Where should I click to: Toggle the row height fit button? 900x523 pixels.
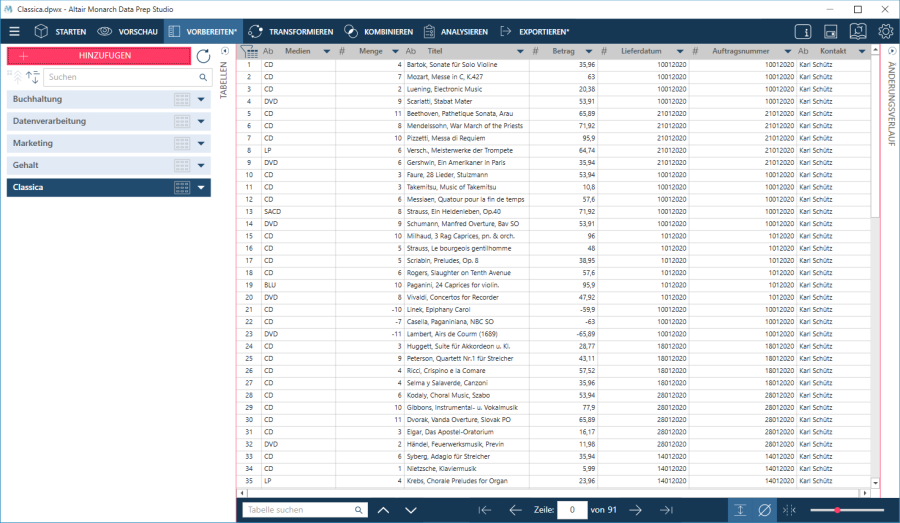[740, 510]
